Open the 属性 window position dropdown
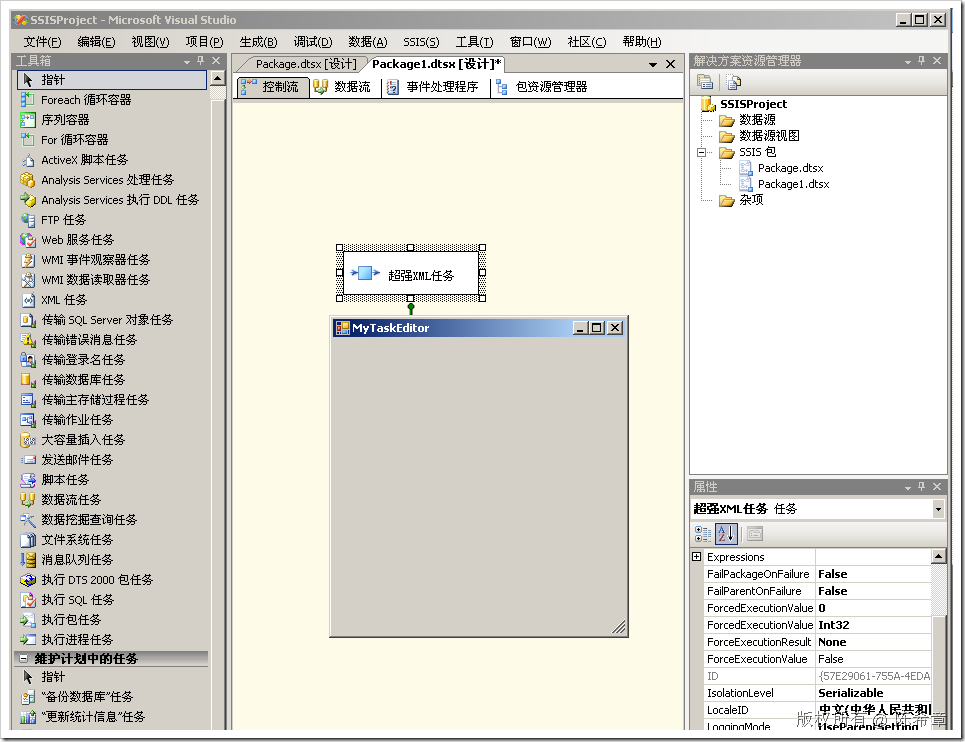 click(x=908, y=488)
